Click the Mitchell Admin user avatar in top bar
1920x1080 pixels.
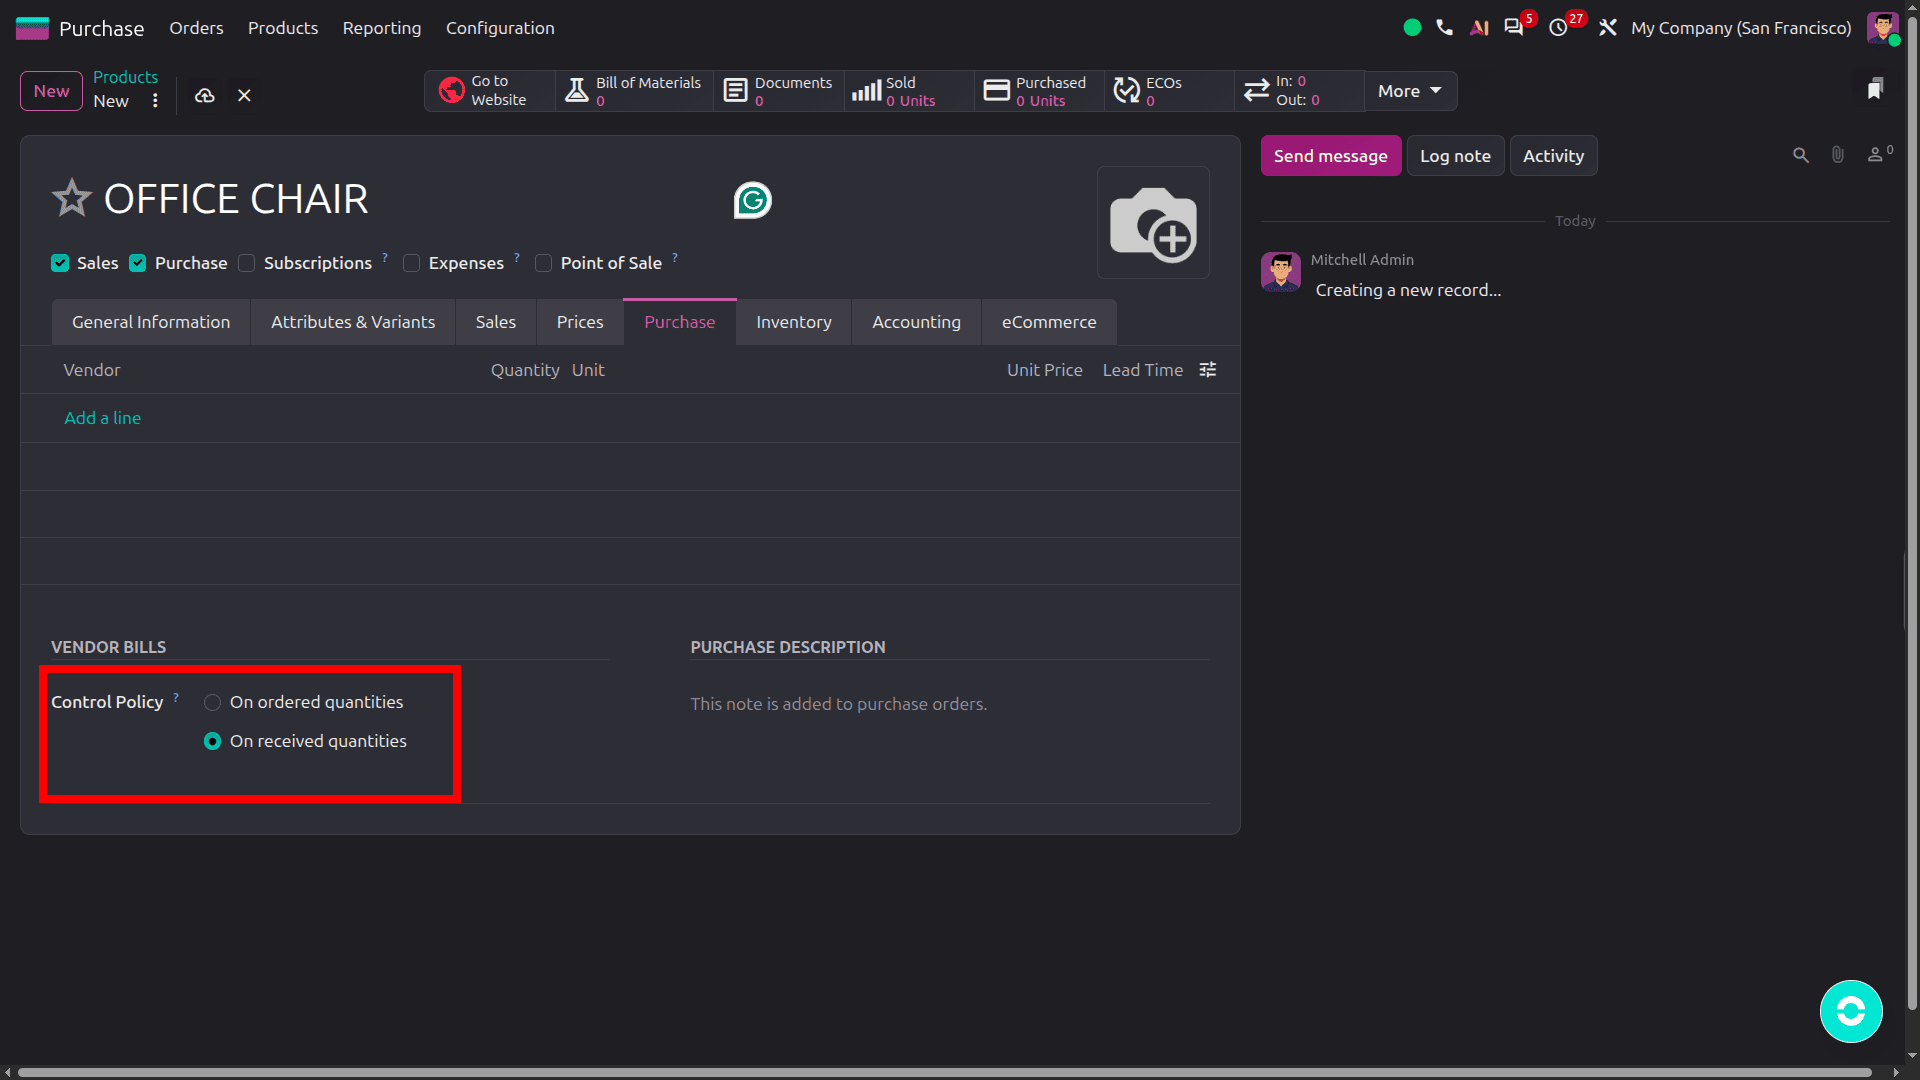pos(1882,28)
